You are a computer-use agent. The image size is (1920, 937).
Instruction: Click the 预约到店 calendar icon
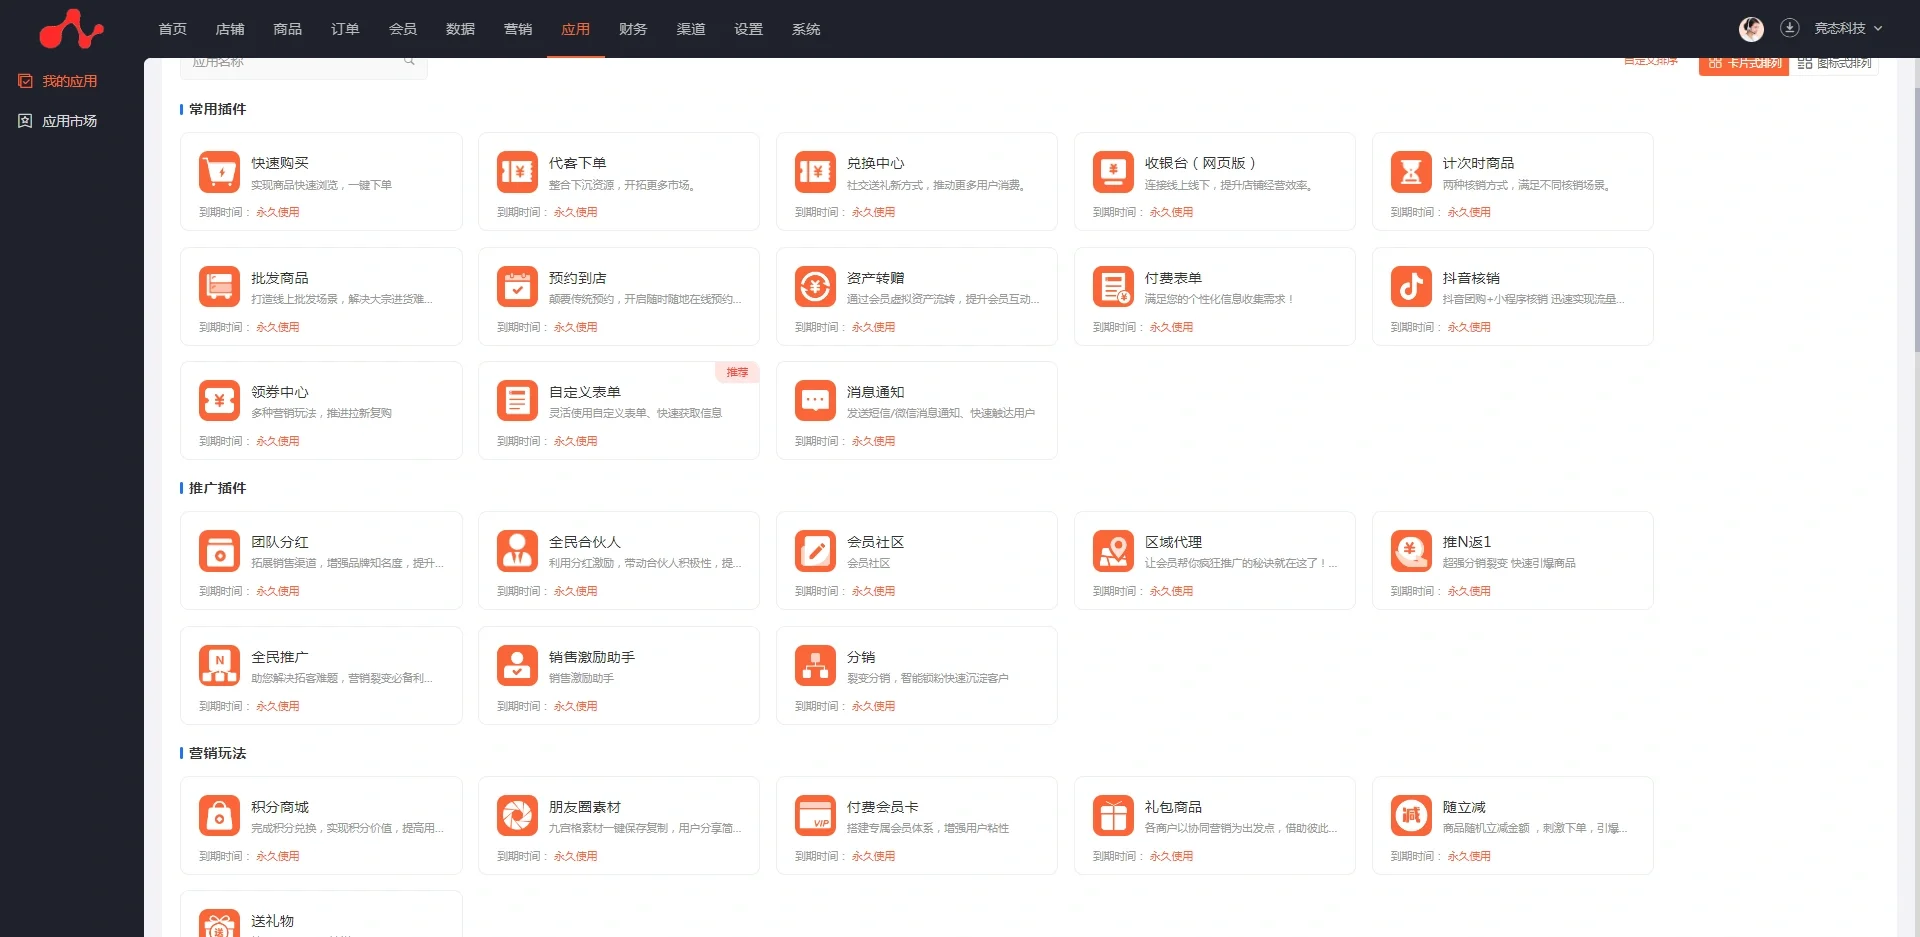coord(517,287)
